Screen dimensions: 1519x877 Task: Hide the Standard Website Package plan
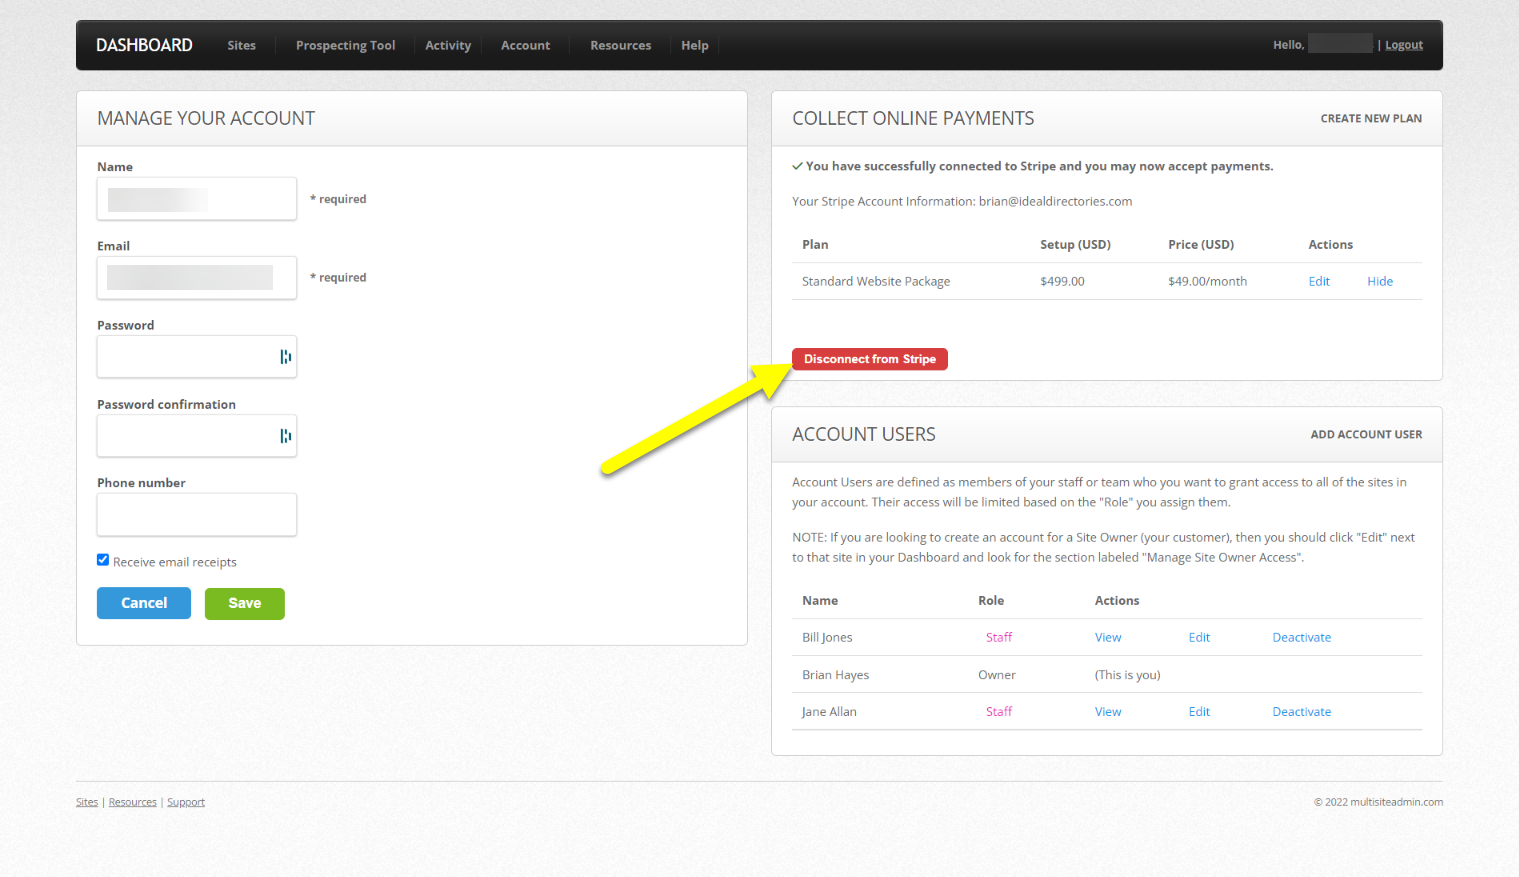click(x=1380, y=281)
